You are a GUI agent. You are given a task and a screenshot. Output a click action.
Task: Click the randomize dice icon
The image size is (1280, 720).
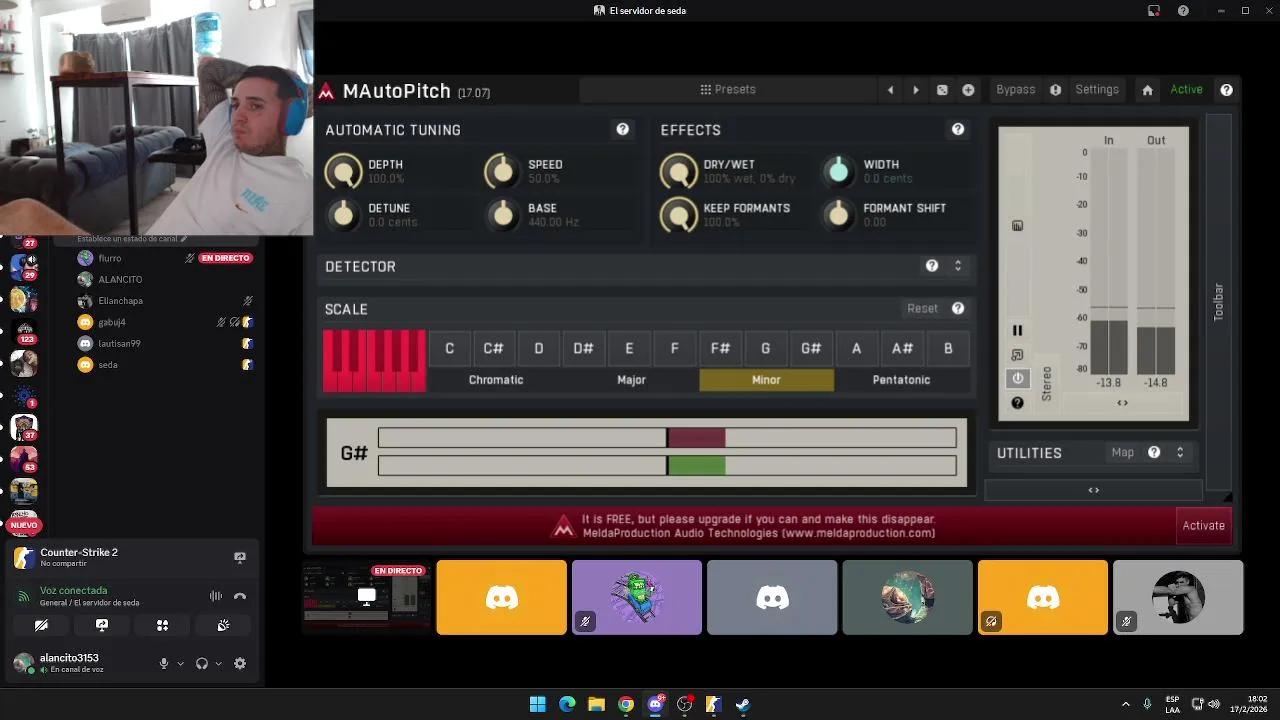pos(942,90)
